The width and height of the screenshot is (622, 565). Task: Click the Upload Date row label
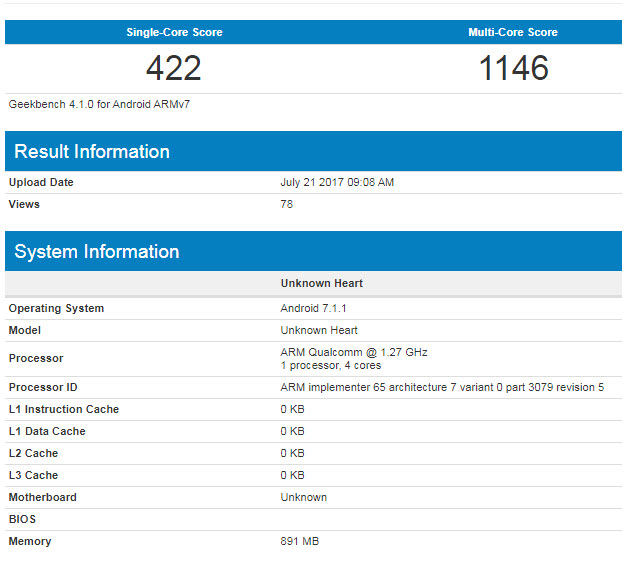click(41, 182)
